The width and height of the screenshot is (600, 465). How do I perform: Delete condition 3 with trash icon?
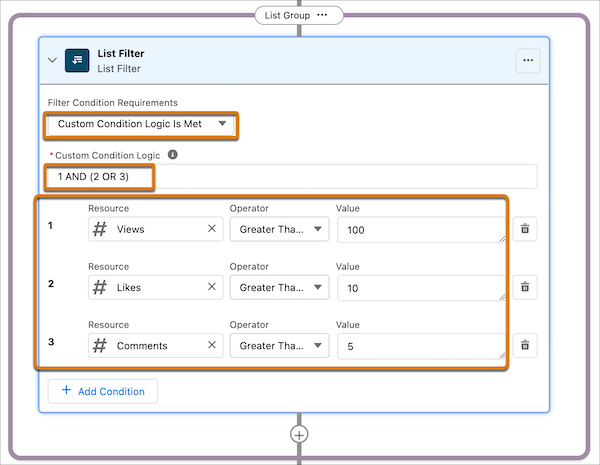526,345
